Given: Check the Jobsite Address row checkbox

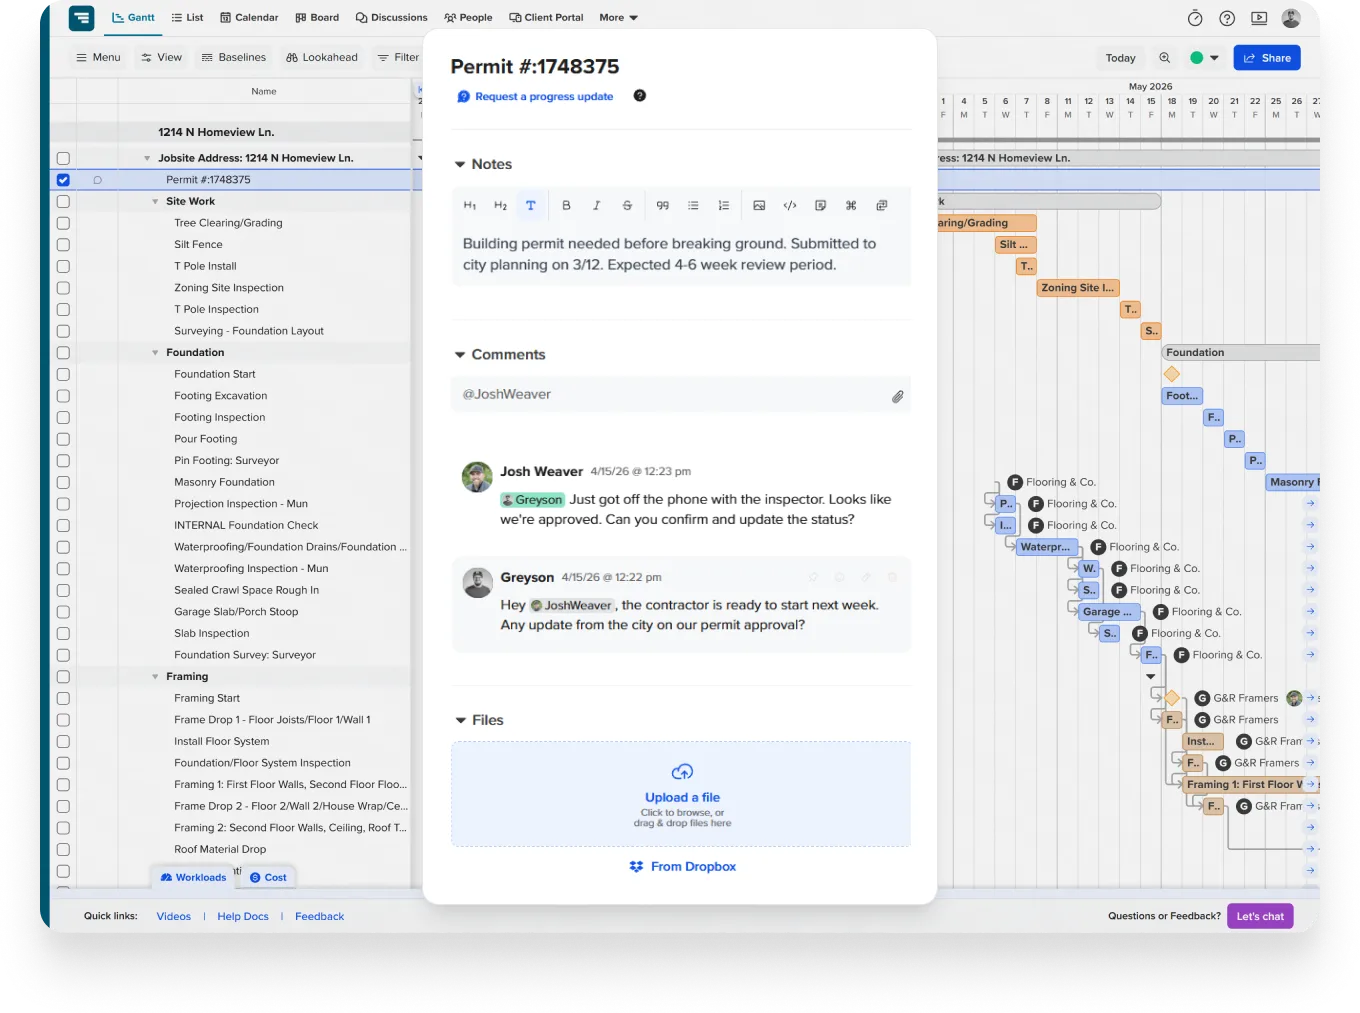Looking at the screenshot, I should (x=63, y=158).
